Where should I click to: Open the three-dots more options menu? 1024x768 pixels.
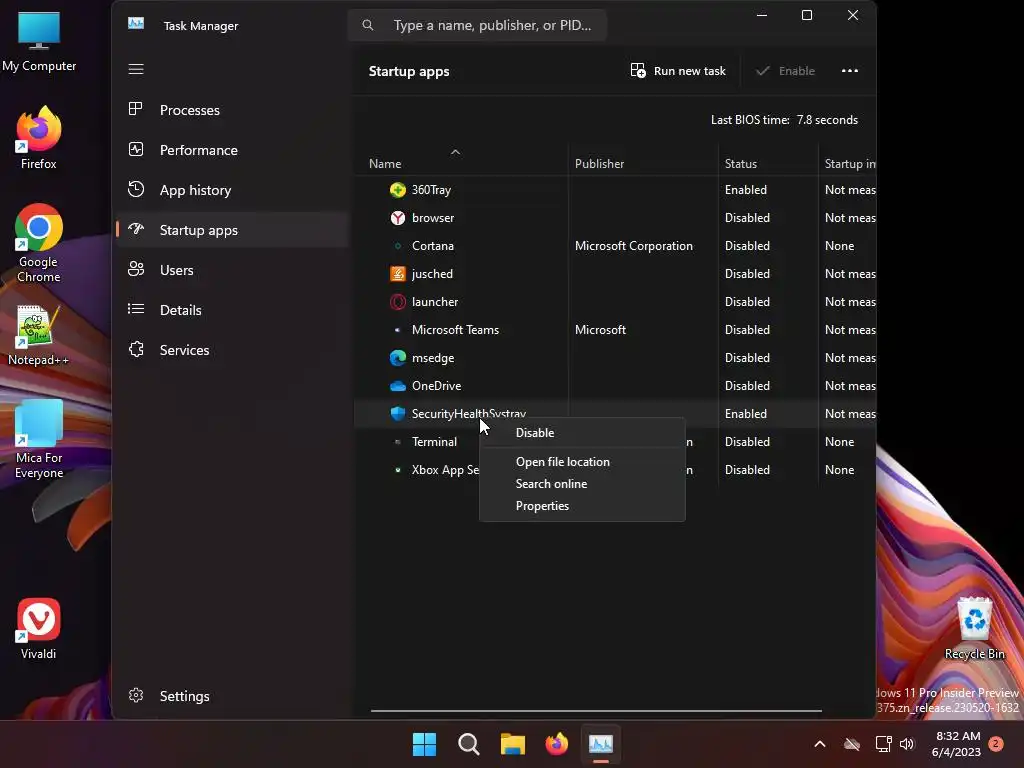tap(850, 71)
